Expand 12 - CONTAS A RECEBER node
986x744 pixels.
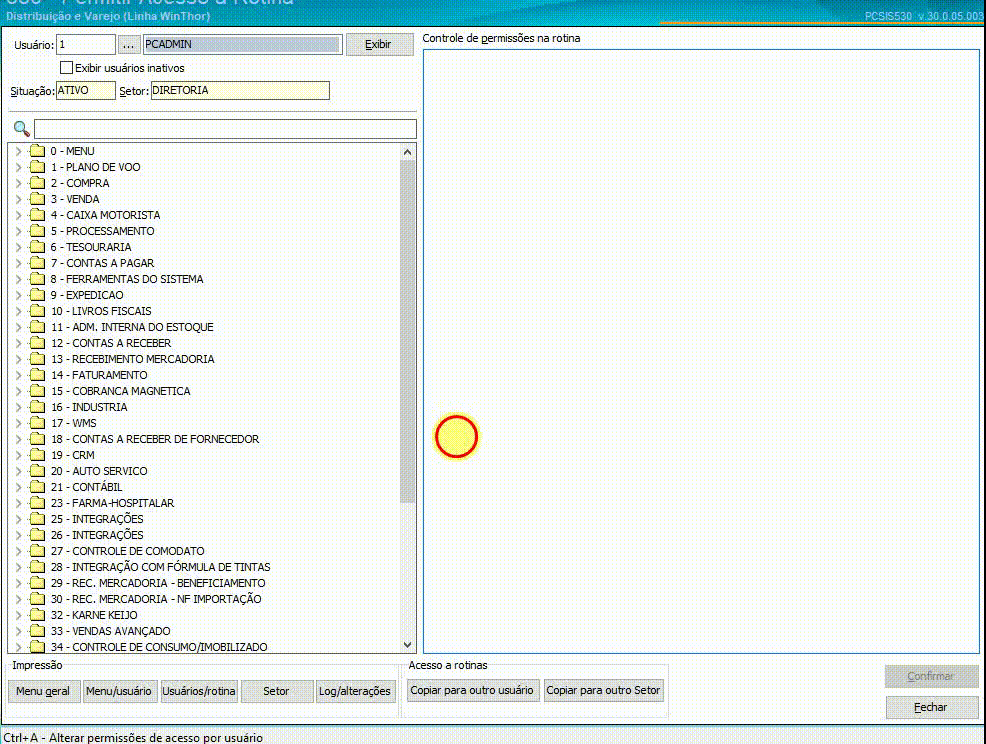pyautogui.click(x=18, y=343)
